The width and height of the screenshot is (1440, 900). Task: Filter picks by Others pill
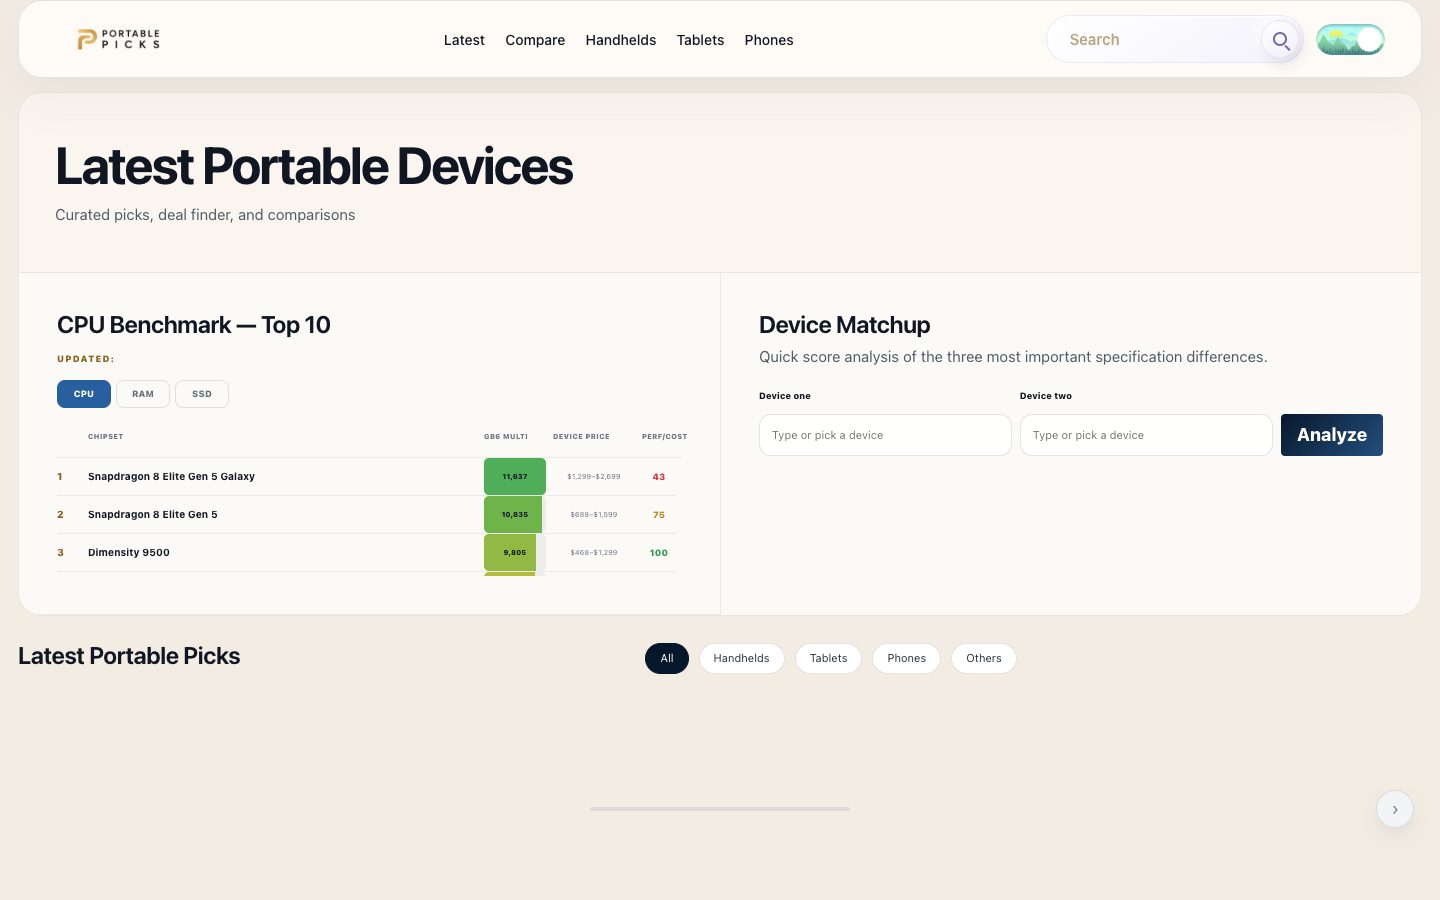coord(984,658)
